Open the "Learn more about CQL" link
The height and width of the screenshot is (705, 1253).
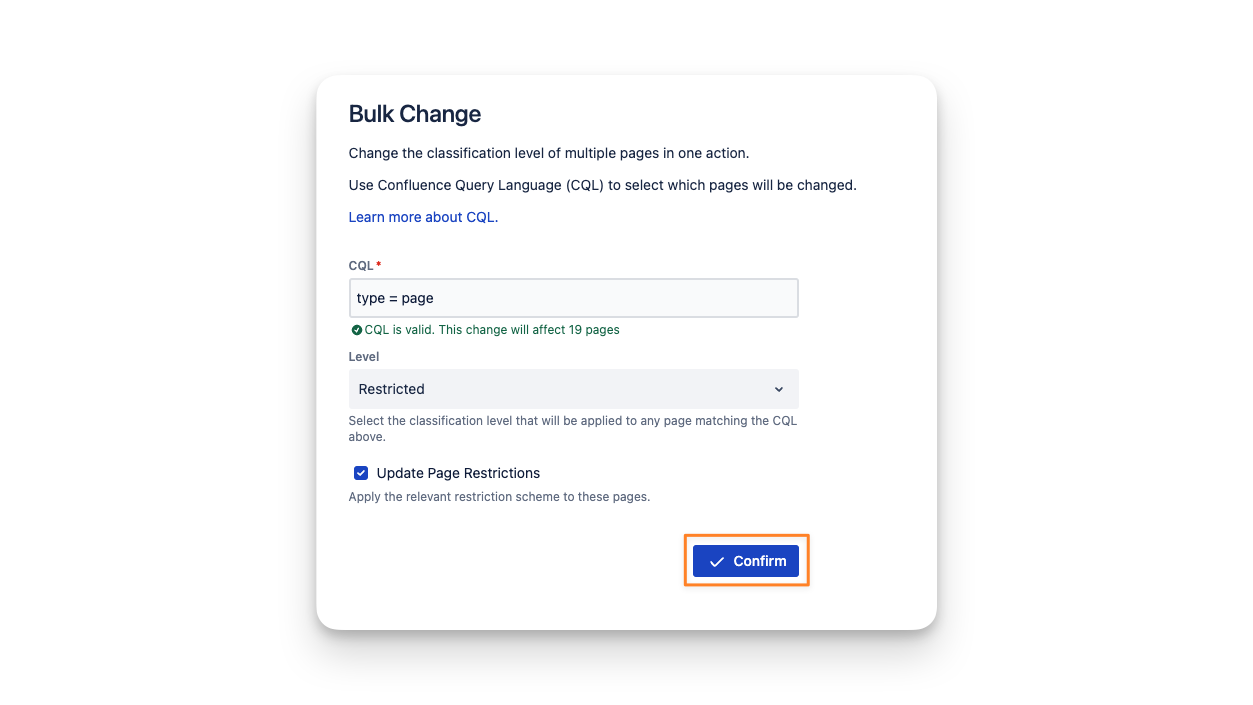[x=423, y=217]
